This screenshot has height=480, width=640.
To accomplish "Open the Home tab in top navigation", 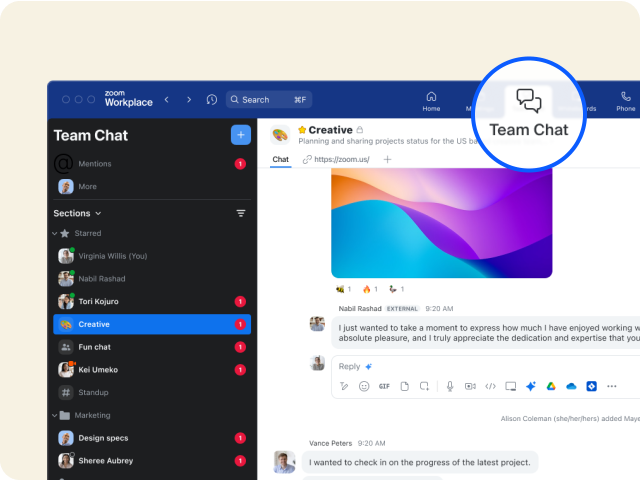I will [431, 101].
